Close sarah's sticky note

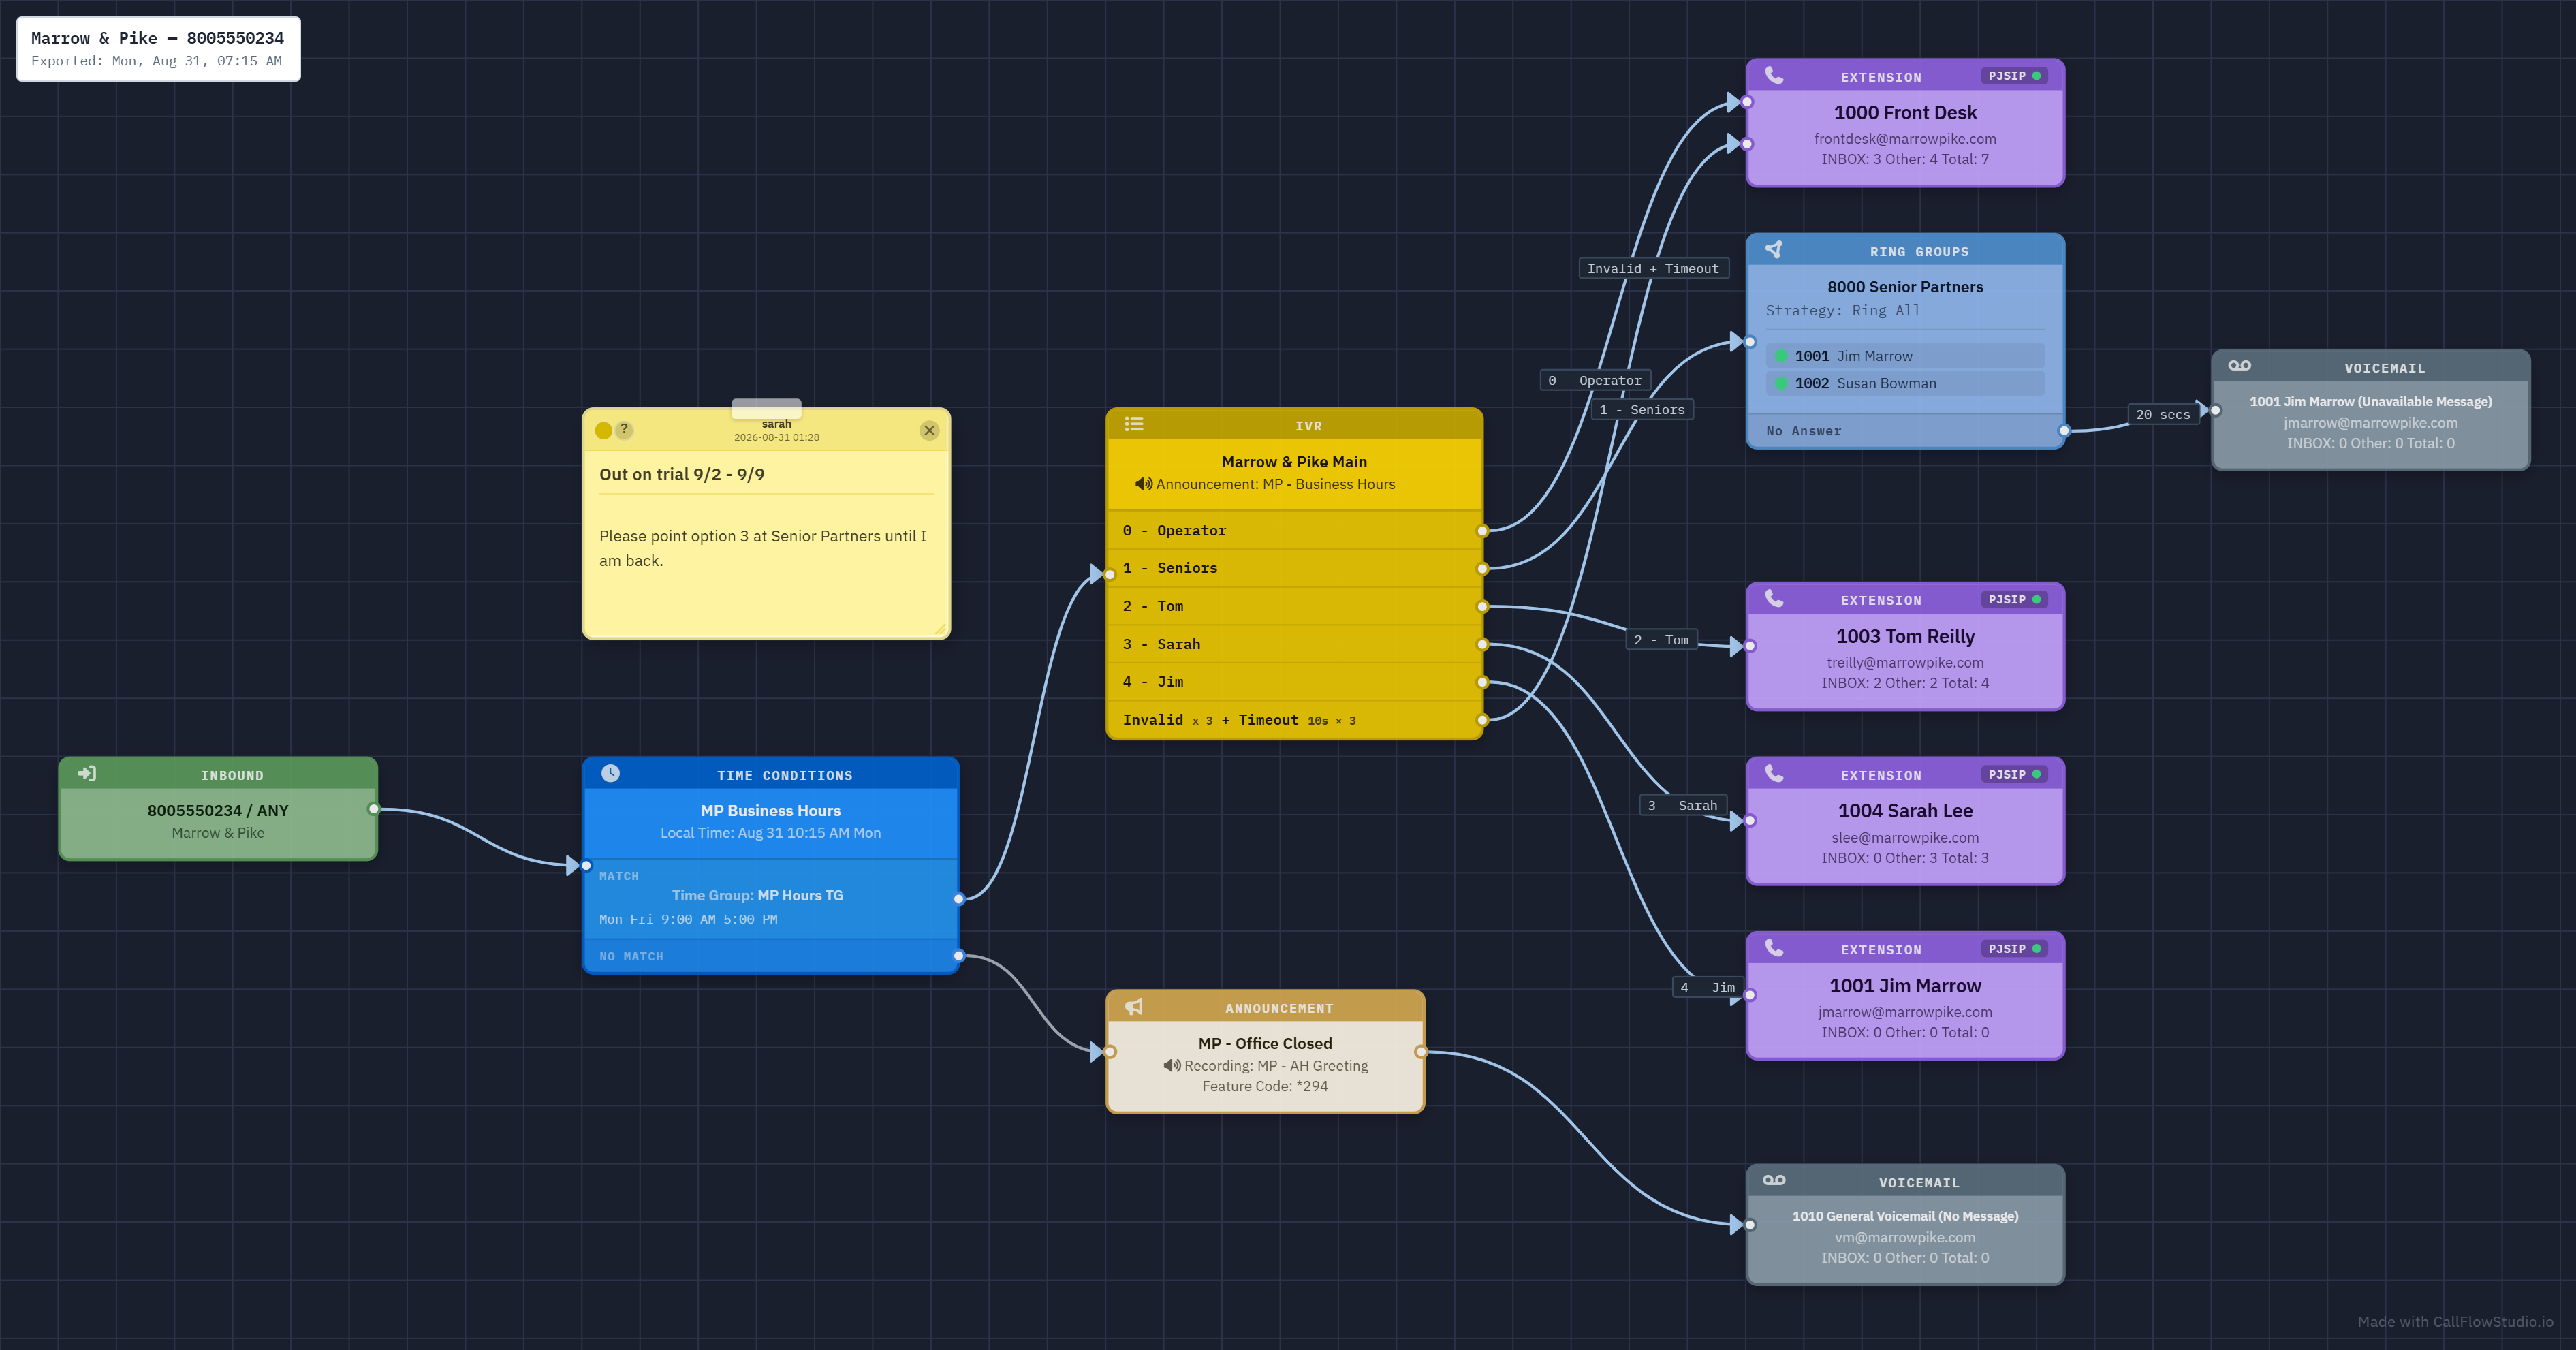(929, 431)
